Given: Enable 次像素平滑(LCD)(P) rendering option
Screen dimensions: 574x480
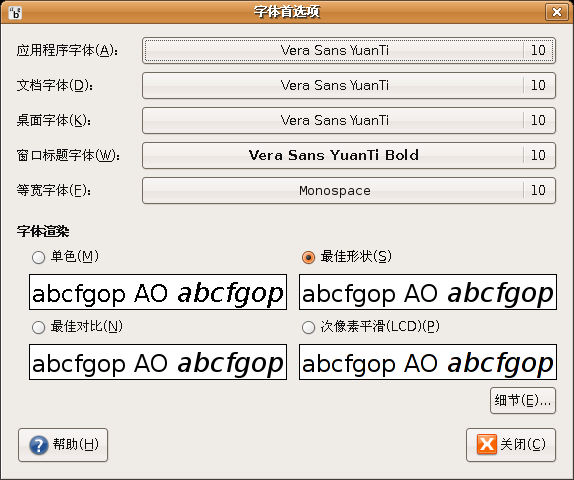Looking at the screenshot, I should [308, 327].
